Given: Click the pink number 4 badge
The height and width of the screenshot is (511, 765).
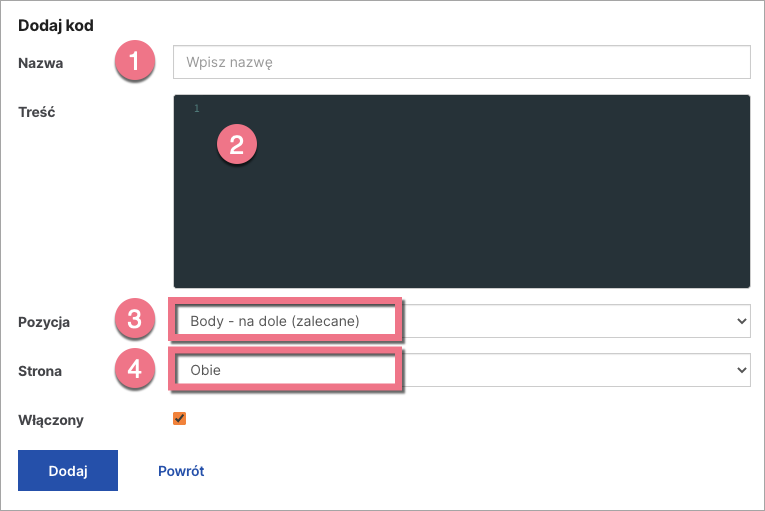Looking at the screenshot, I should tap(136, 370).
